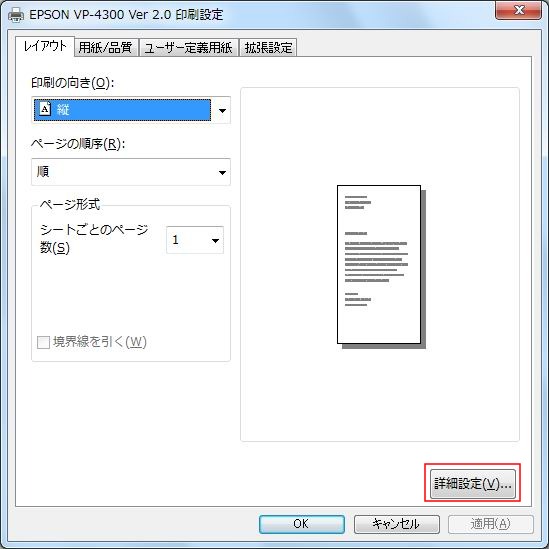The height and width of the screenshot is (549, 549).
Task: Click the portrait page icon in orientation box
Action: pos(45,109)
